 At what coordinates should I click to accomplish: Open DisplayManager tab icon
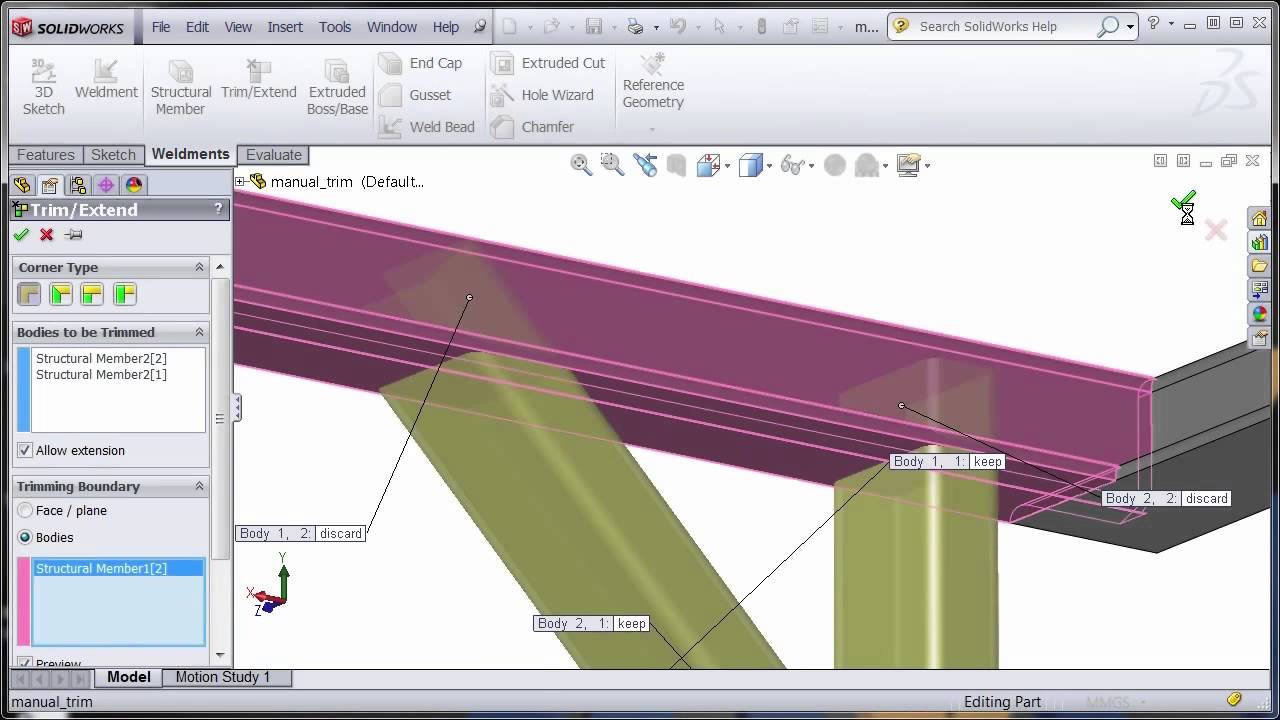(x=134, y=185)
